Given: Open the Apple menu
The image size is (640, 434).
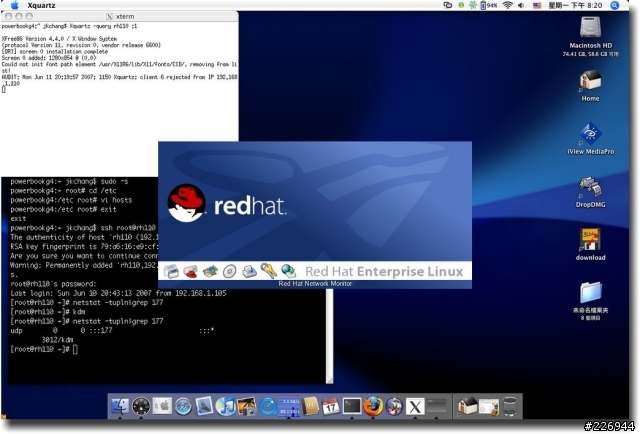Looking at the screenshot, I should [x=15, y=5].
